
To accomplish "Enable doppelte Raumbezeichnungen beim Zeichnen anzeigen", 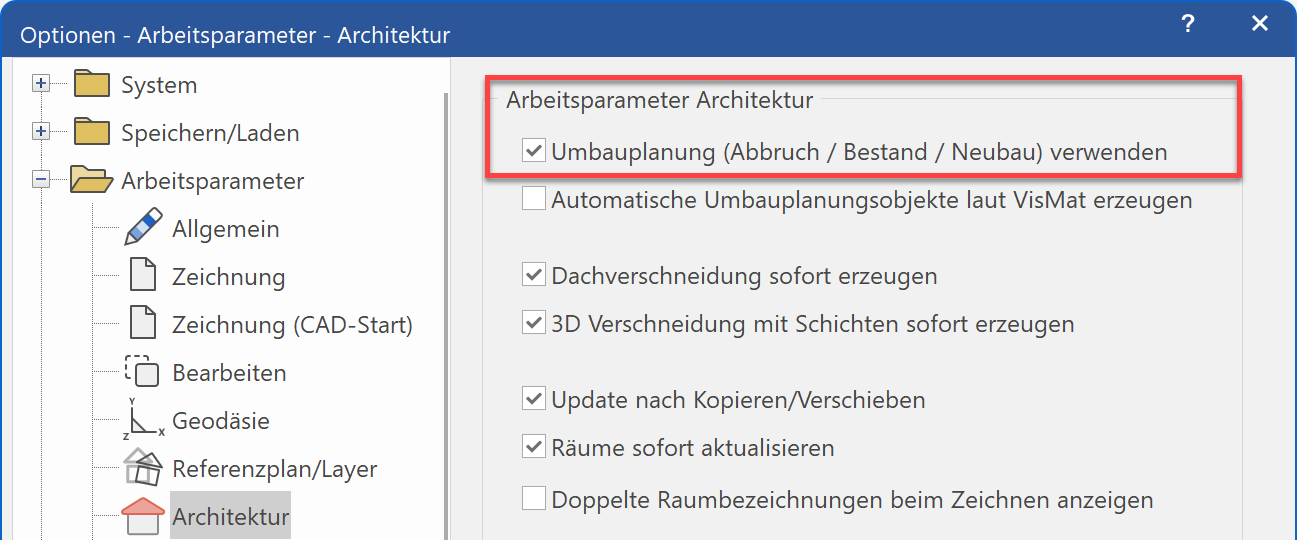I will point(534,499).
